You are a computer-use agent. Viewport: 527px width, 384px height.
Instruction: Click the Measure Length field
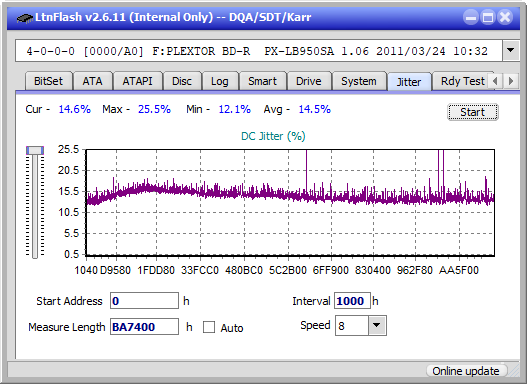(x=145, y=327)
